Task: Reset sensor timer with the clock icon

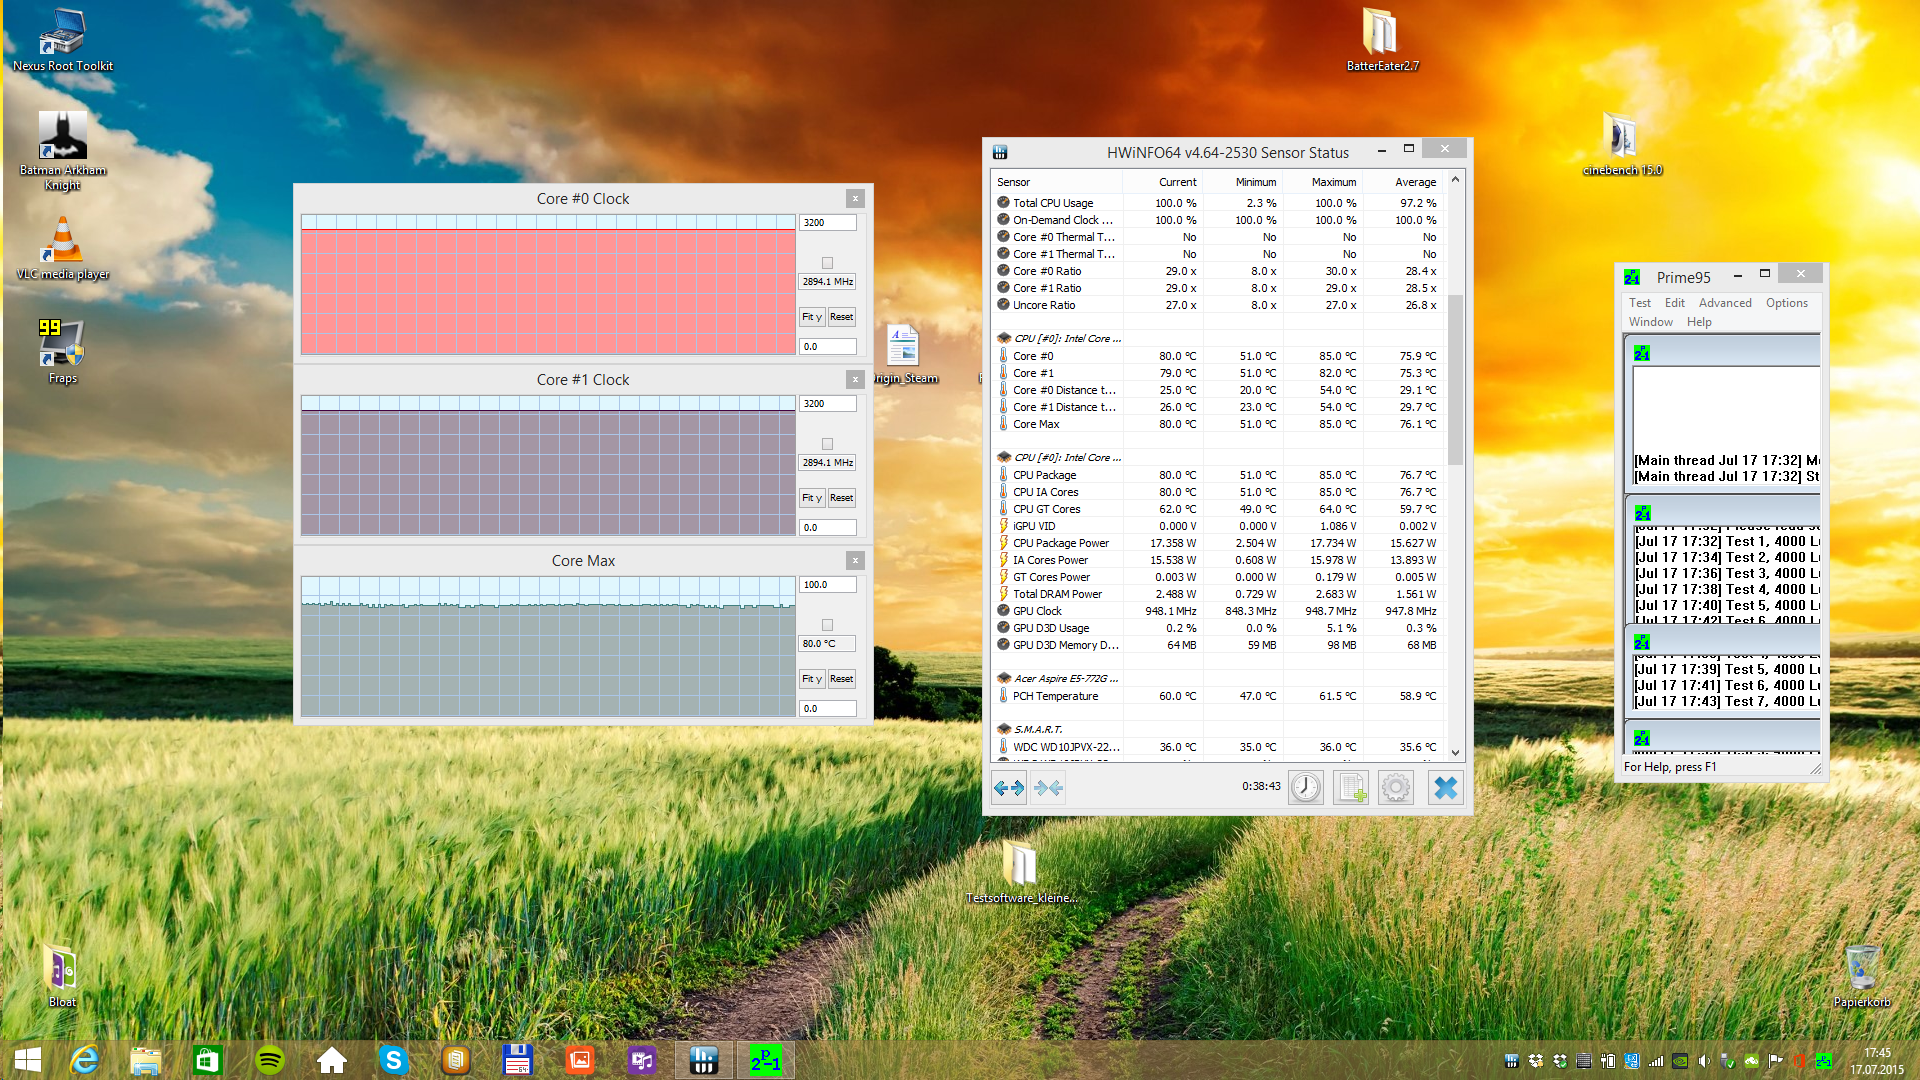Action: (x=1305, y=788)
